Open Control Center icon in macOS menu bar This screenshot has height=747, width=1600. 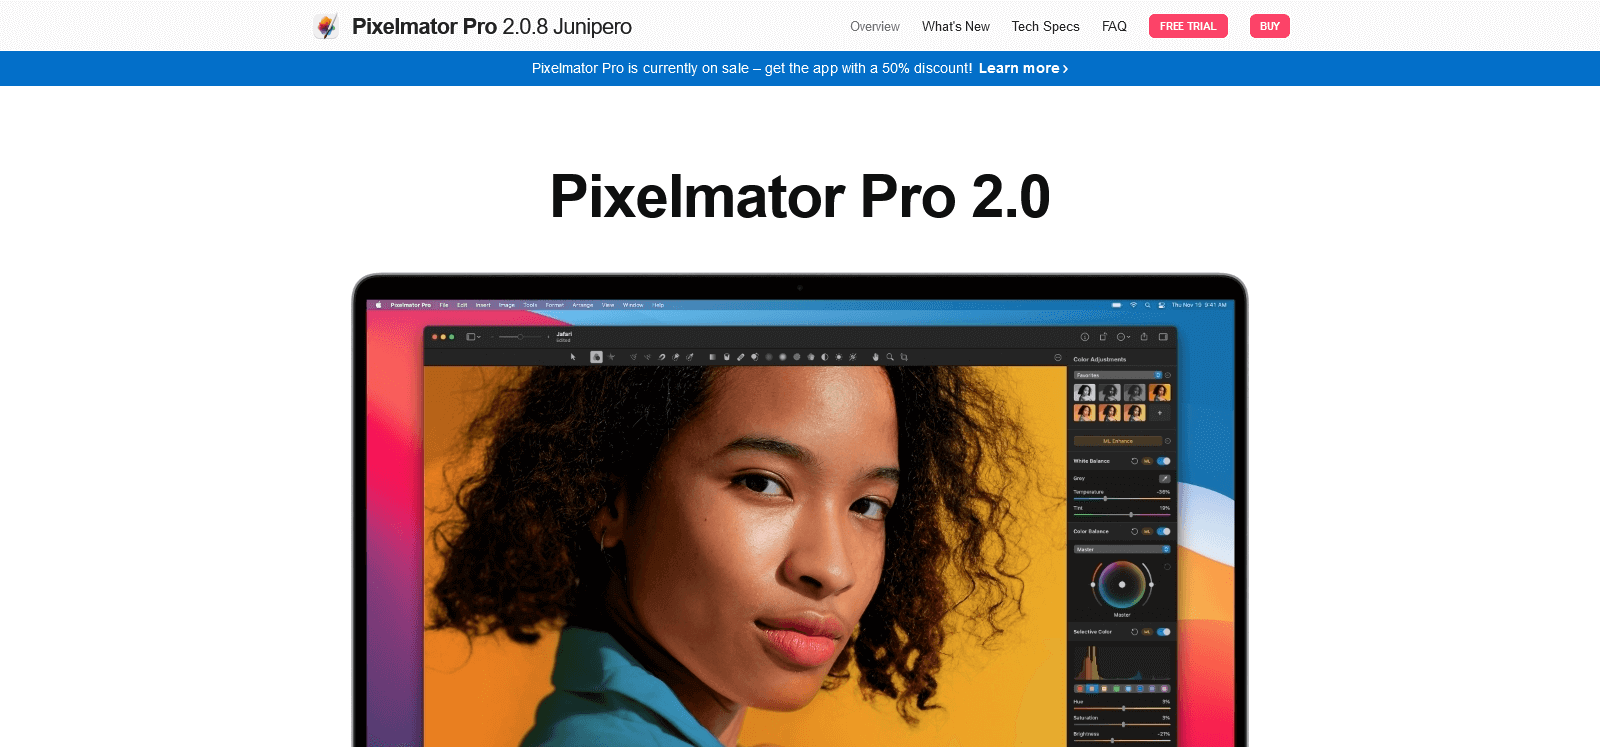(1161, 305)
